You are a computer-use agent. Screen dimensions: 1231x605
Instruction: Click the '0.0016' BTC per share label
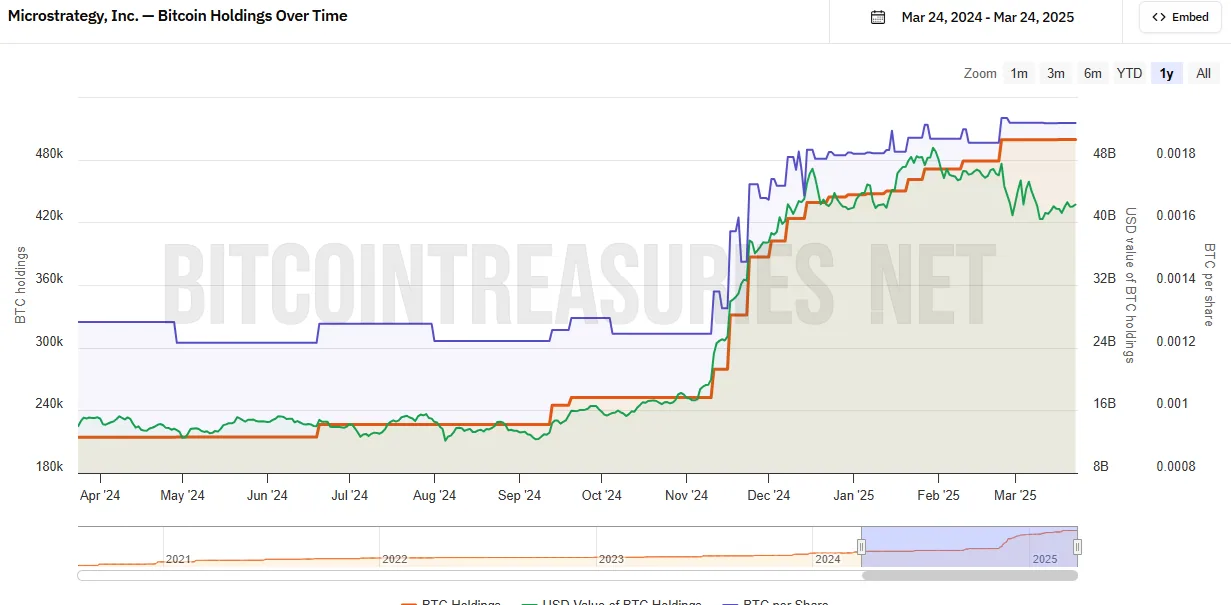[x=1175, y=216]
